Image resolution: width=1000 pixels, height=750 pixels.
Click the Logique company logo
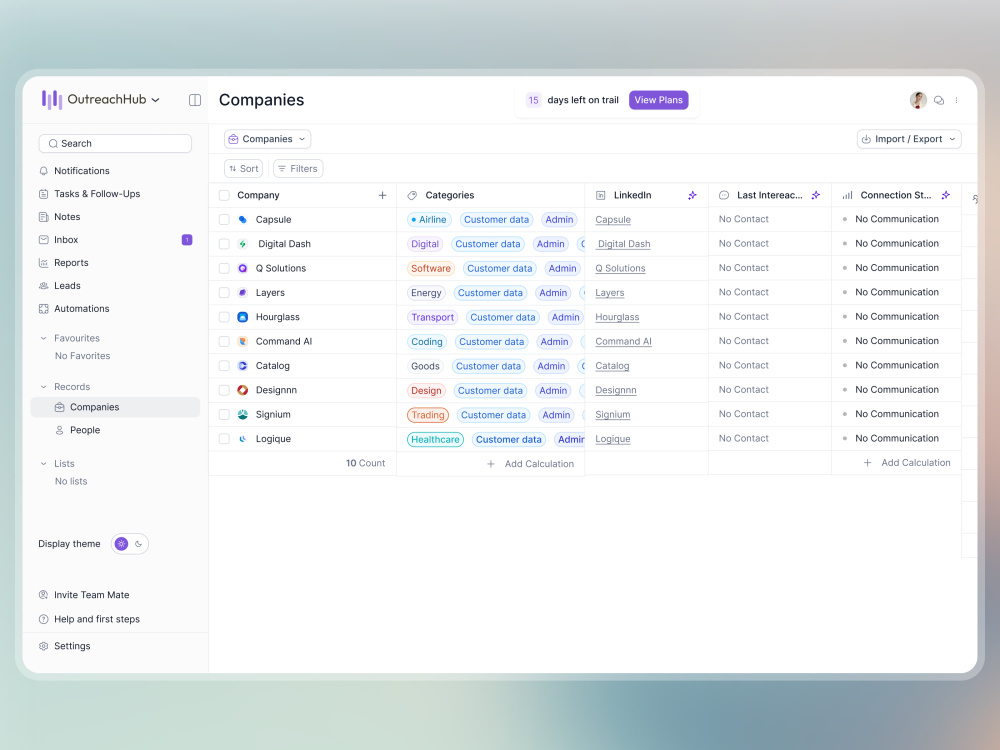(242, 439)
